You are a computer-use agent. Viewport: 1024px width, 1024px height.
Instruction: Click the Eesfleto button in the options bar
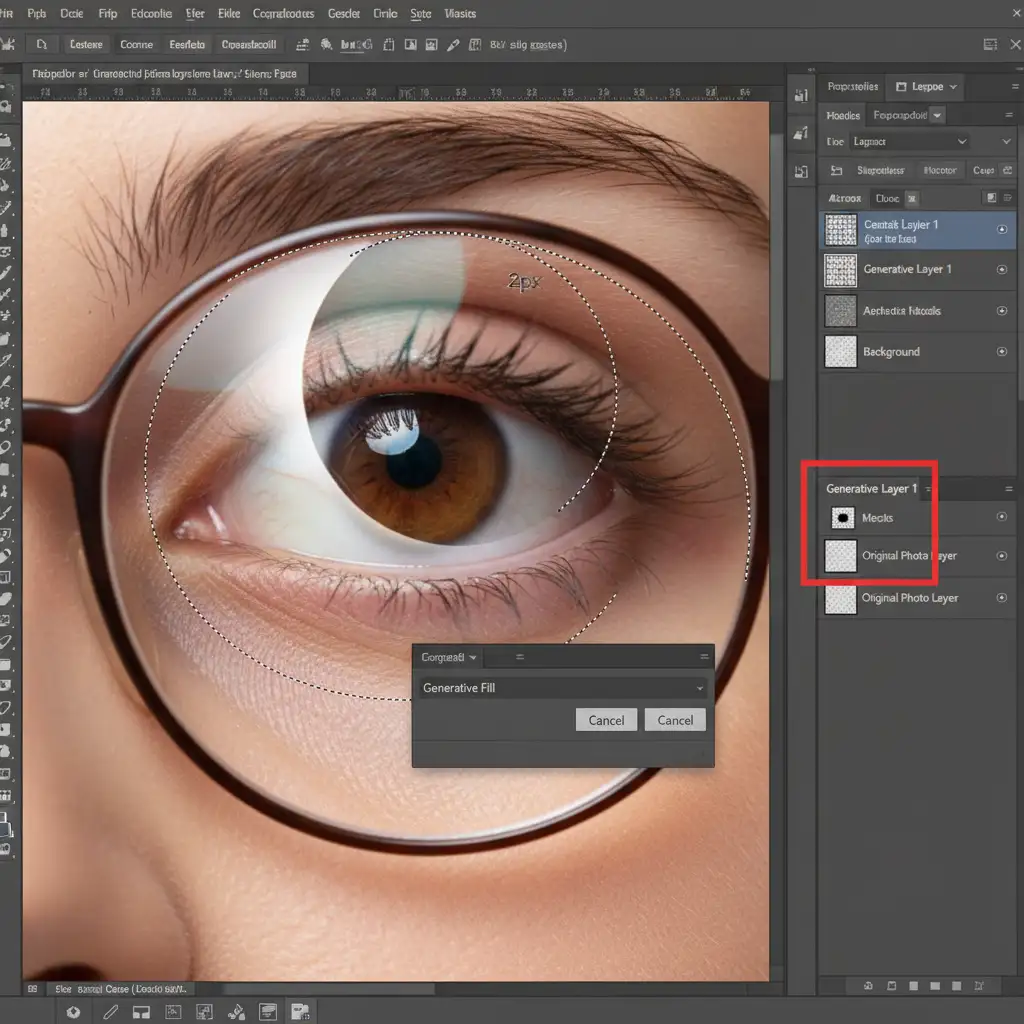pos(187,45)
